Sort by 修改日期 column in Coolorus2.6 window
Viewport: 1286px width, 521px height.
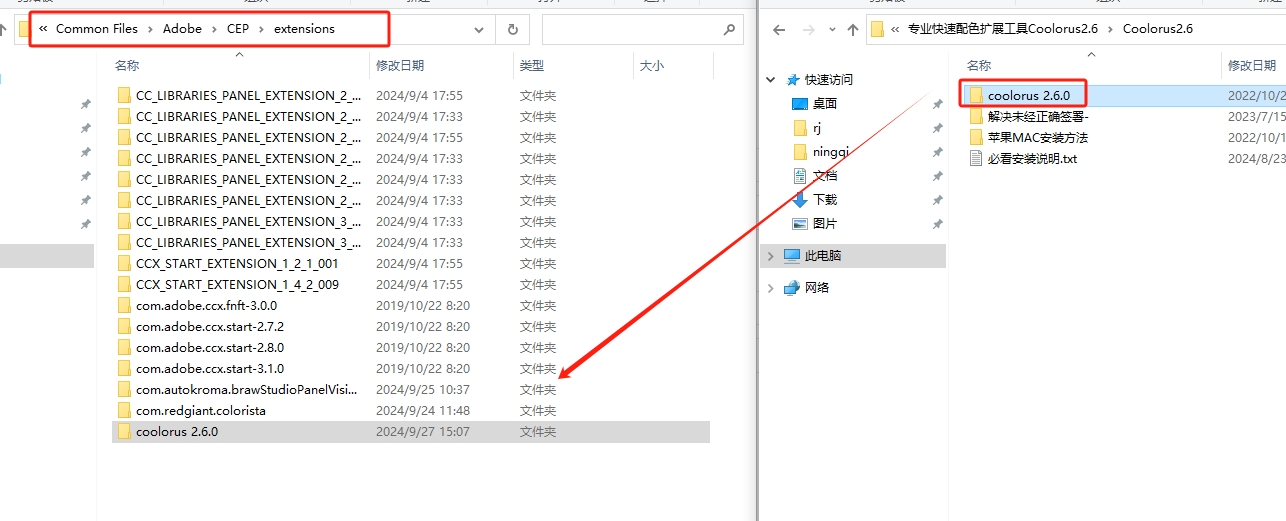coord(1254,65)
